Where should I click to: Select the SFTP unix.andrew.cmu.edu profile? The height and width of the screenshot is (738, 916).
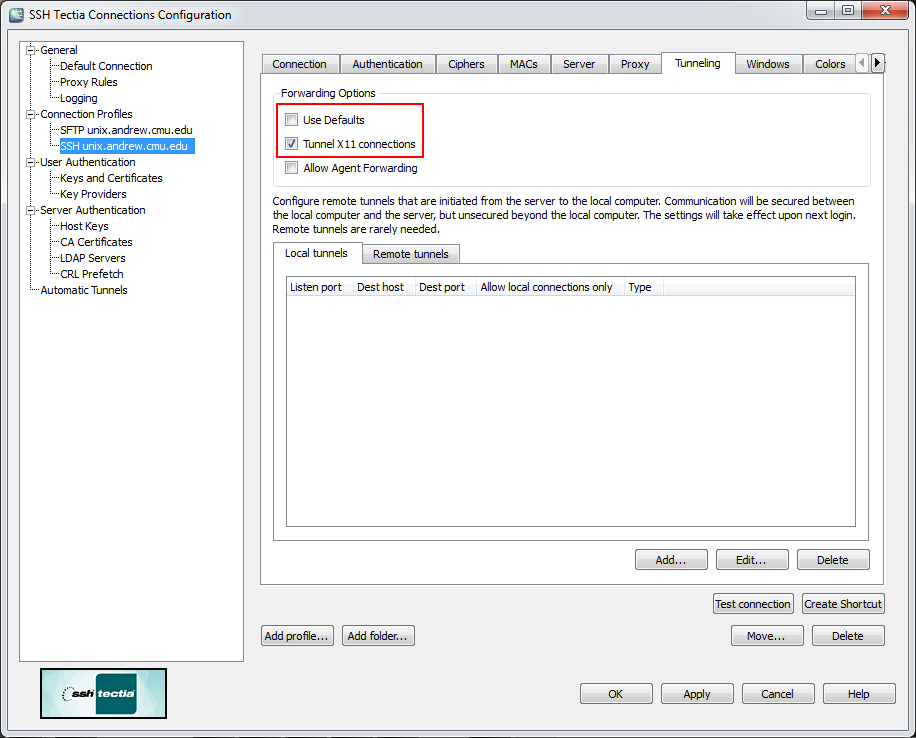pos(126,130)
